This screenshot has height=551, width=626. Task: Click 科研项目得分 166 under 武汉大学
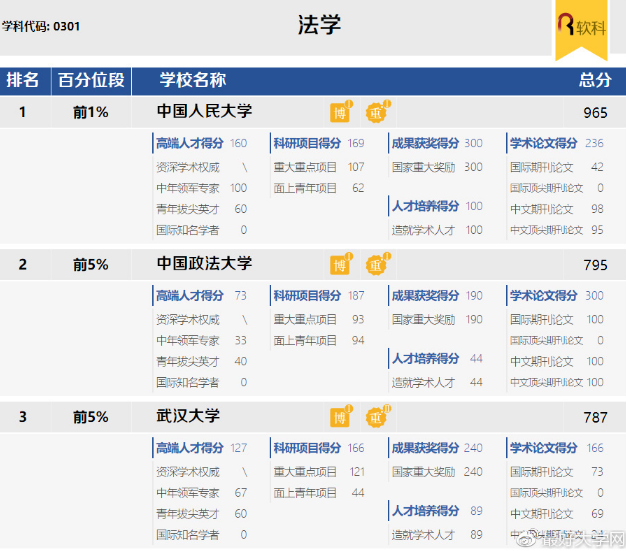click(x=319, y=448)
